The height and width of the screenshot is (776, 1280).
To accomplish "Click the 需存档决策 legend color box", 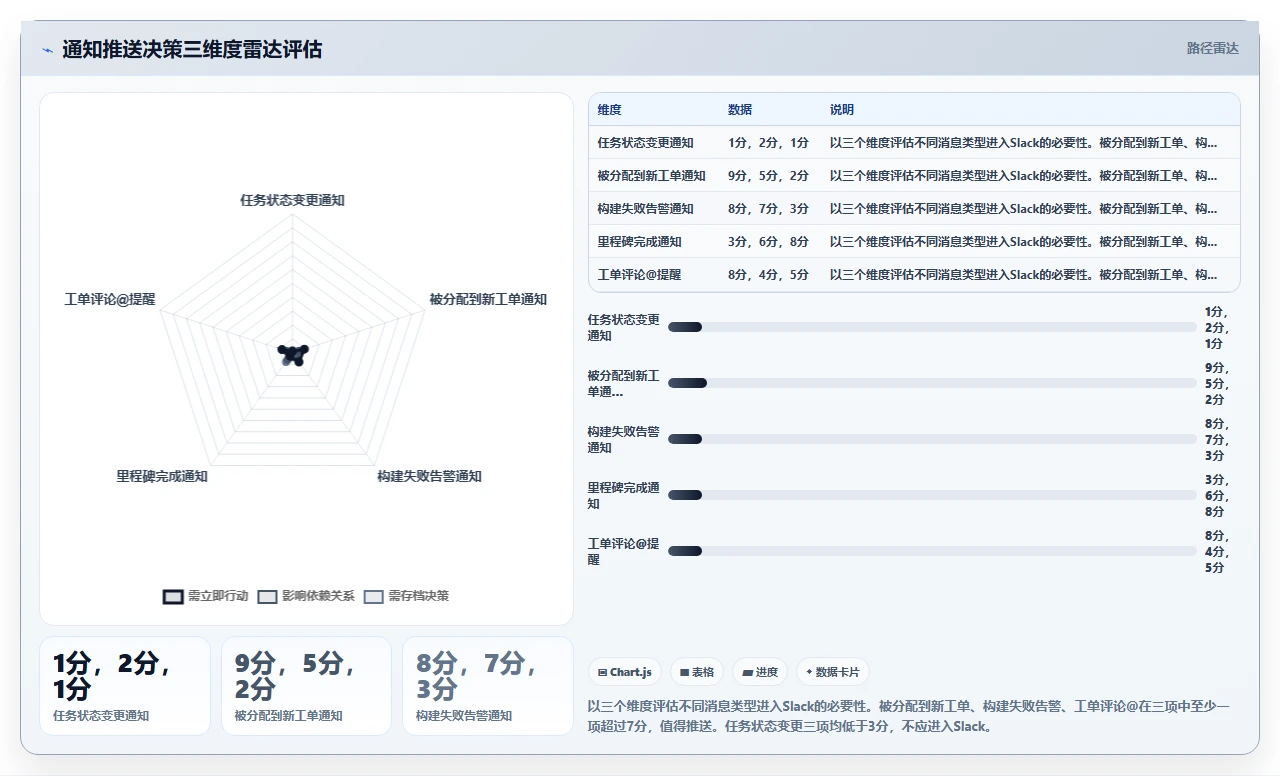I will coord(374,596).
